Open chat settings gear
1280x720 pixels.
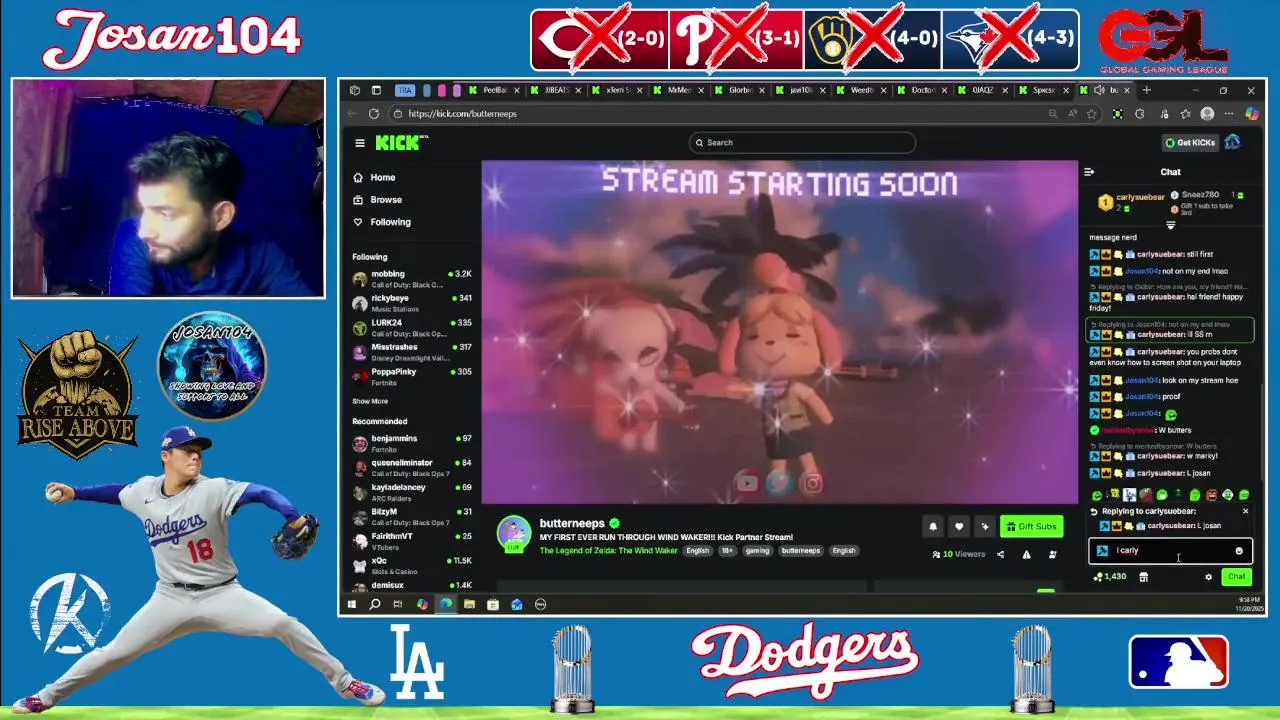pyautogui.click(x=1208, y=577)
